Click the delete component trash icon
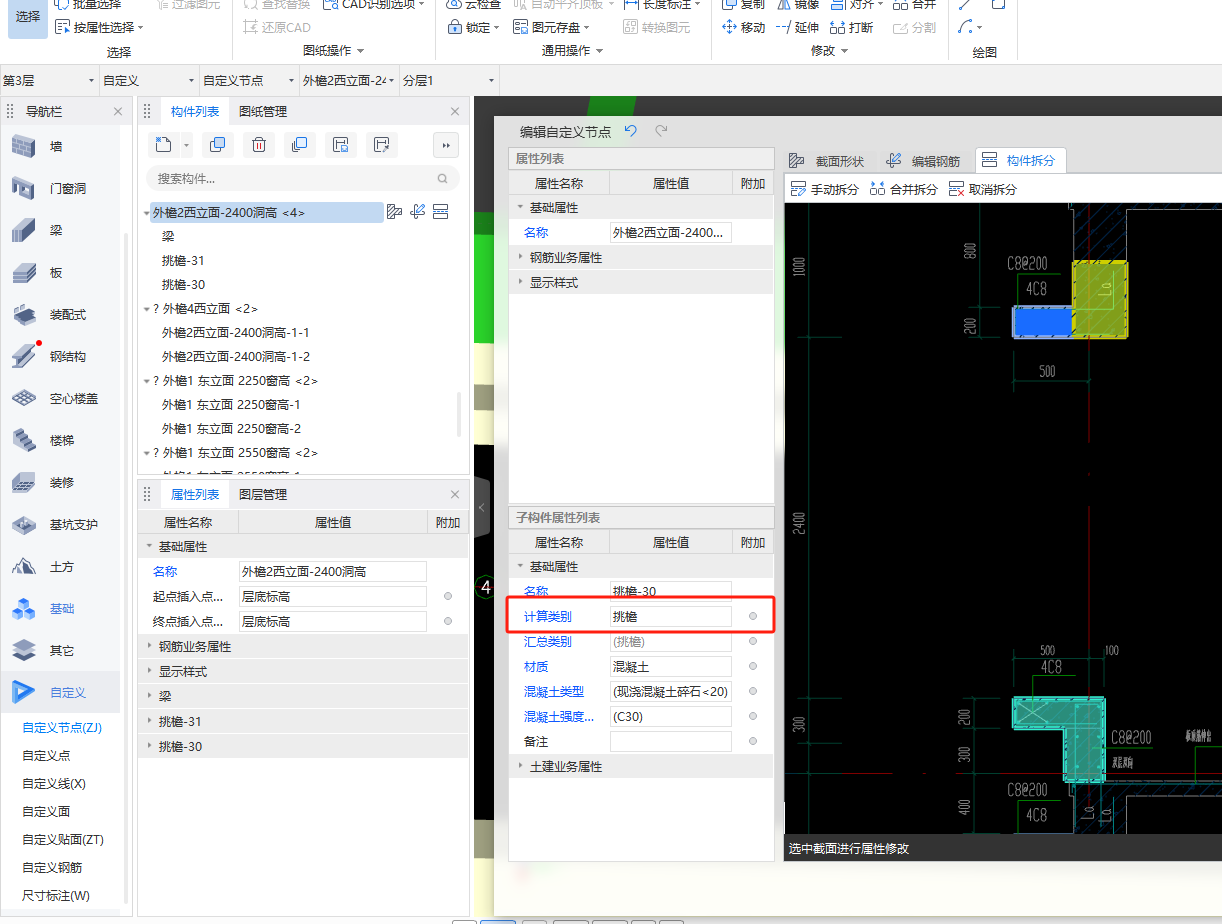Image resolution: width=1222 pixels, height=924 pixels. click(x=258, y=145)
